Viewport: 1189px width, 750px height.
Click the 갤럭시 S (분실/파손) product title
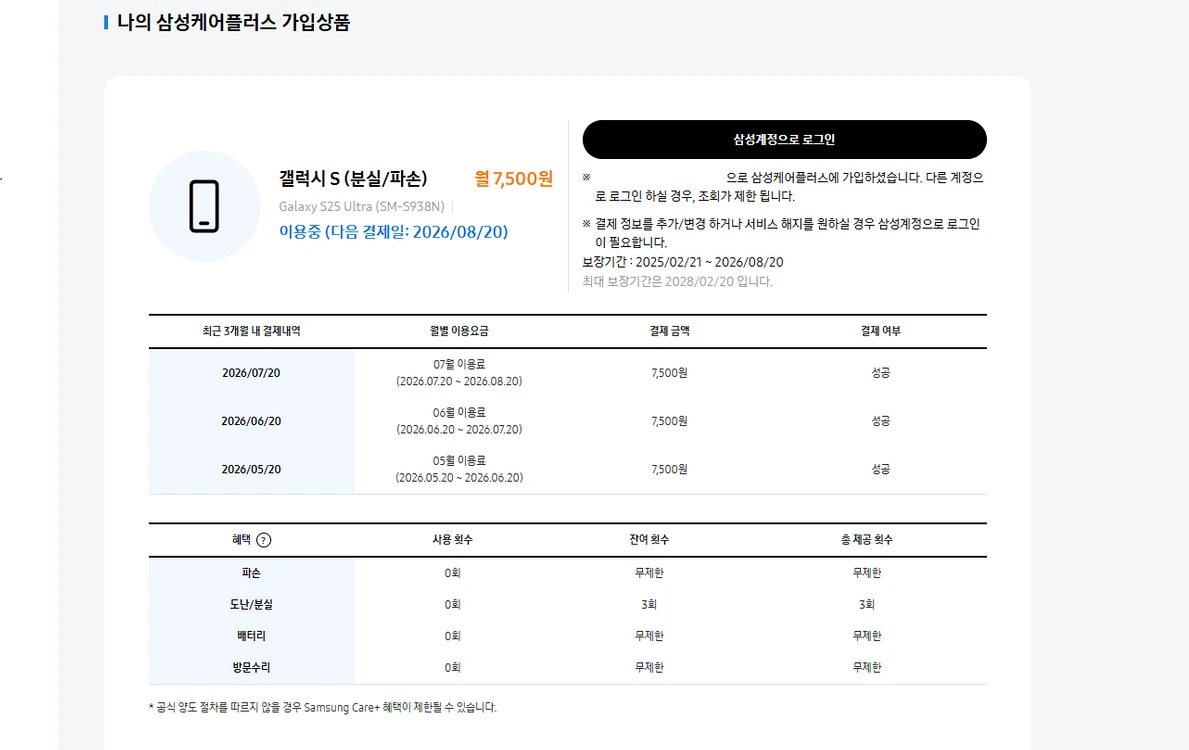(x=353, y=178)
